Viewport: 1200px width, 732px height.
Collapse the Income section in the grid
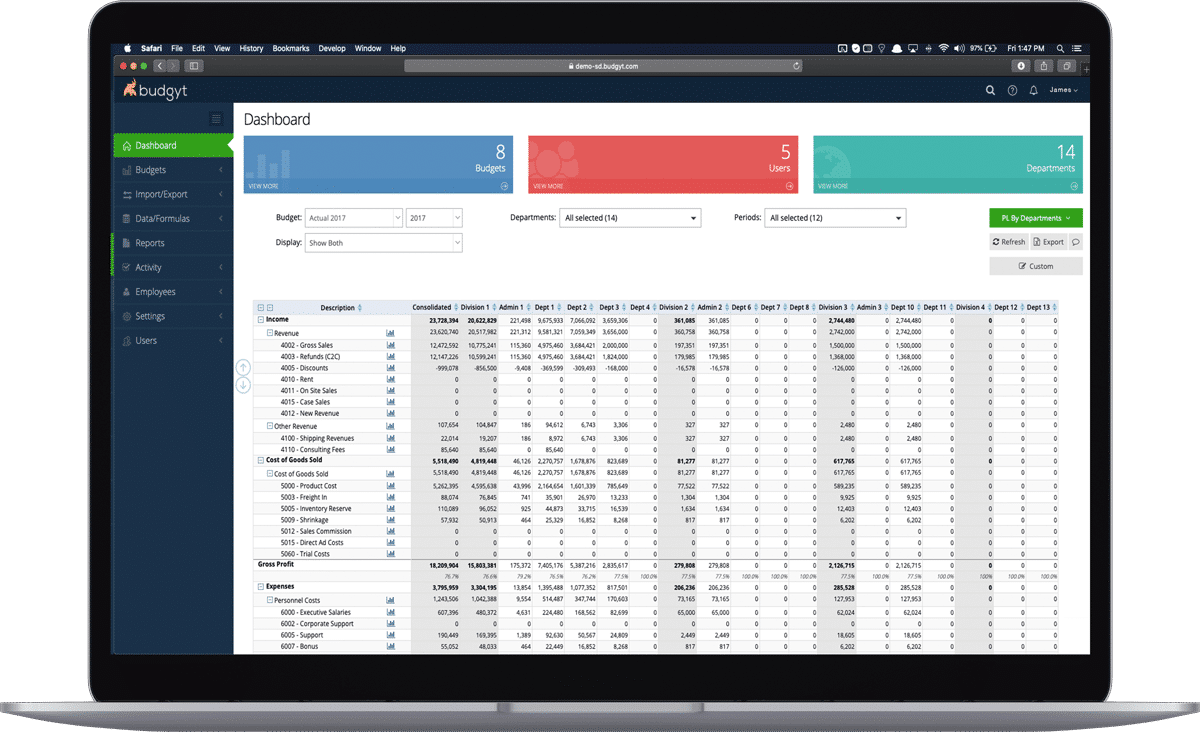tap(261, 319)
